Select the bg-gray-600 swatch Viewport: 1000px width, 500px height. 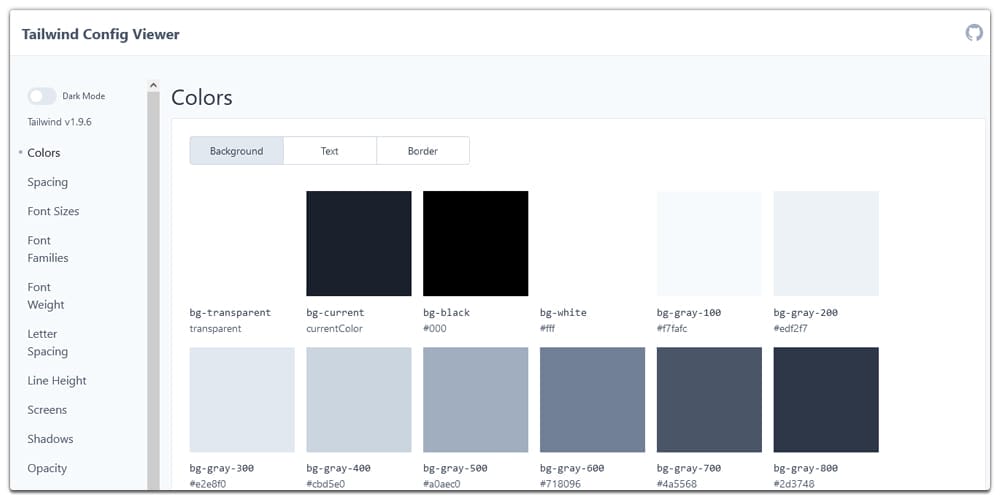(592, 400)
